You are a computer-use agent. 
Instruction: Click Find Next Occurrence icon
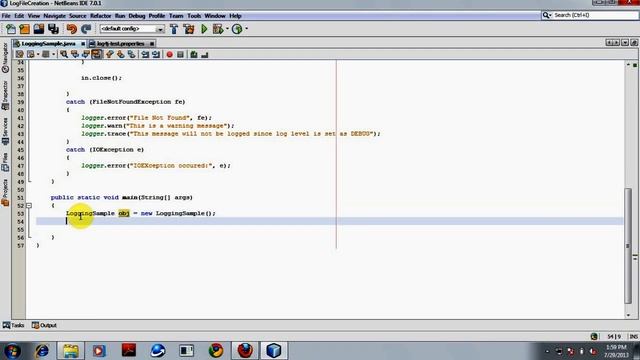click(86, 54)
